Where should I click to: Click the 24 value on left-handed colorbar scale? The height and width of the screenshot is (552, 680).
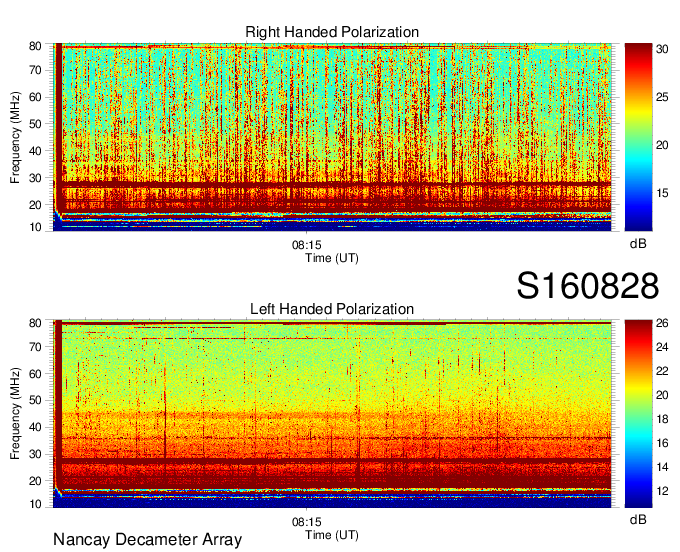(662, 347)
